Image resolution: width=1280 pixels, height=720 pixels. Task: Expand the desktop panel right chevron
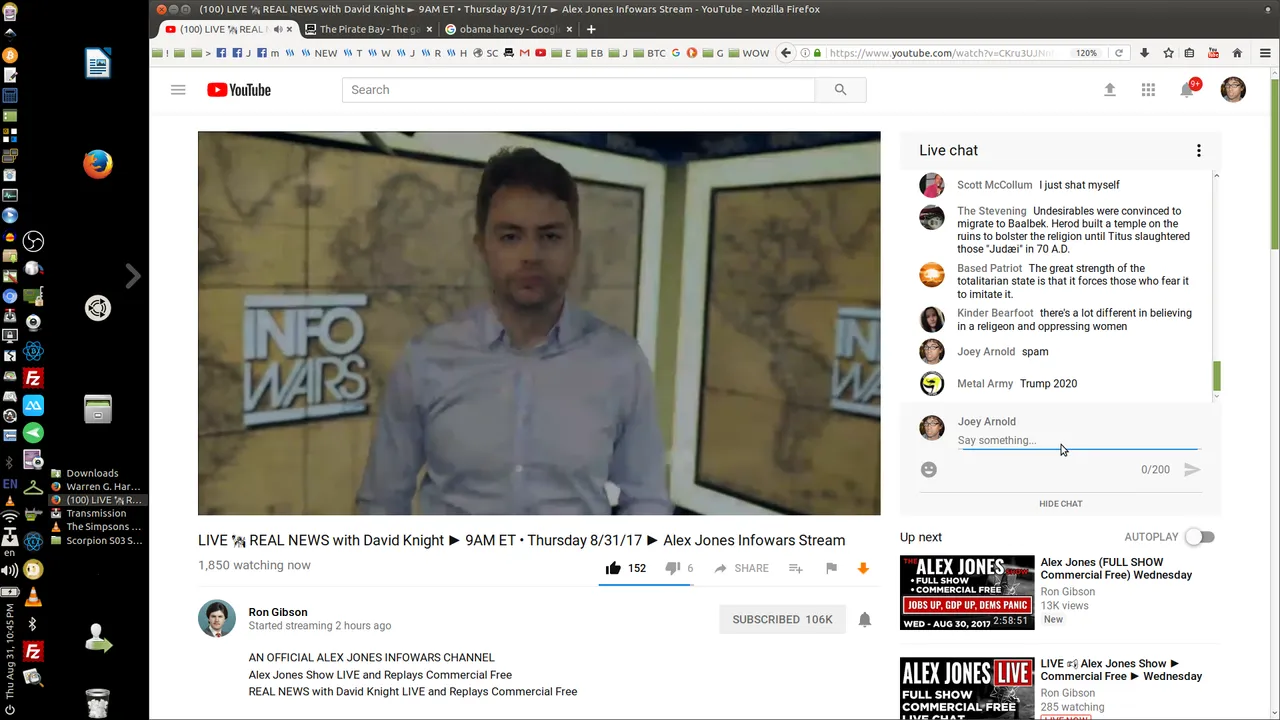pos(133,276)
